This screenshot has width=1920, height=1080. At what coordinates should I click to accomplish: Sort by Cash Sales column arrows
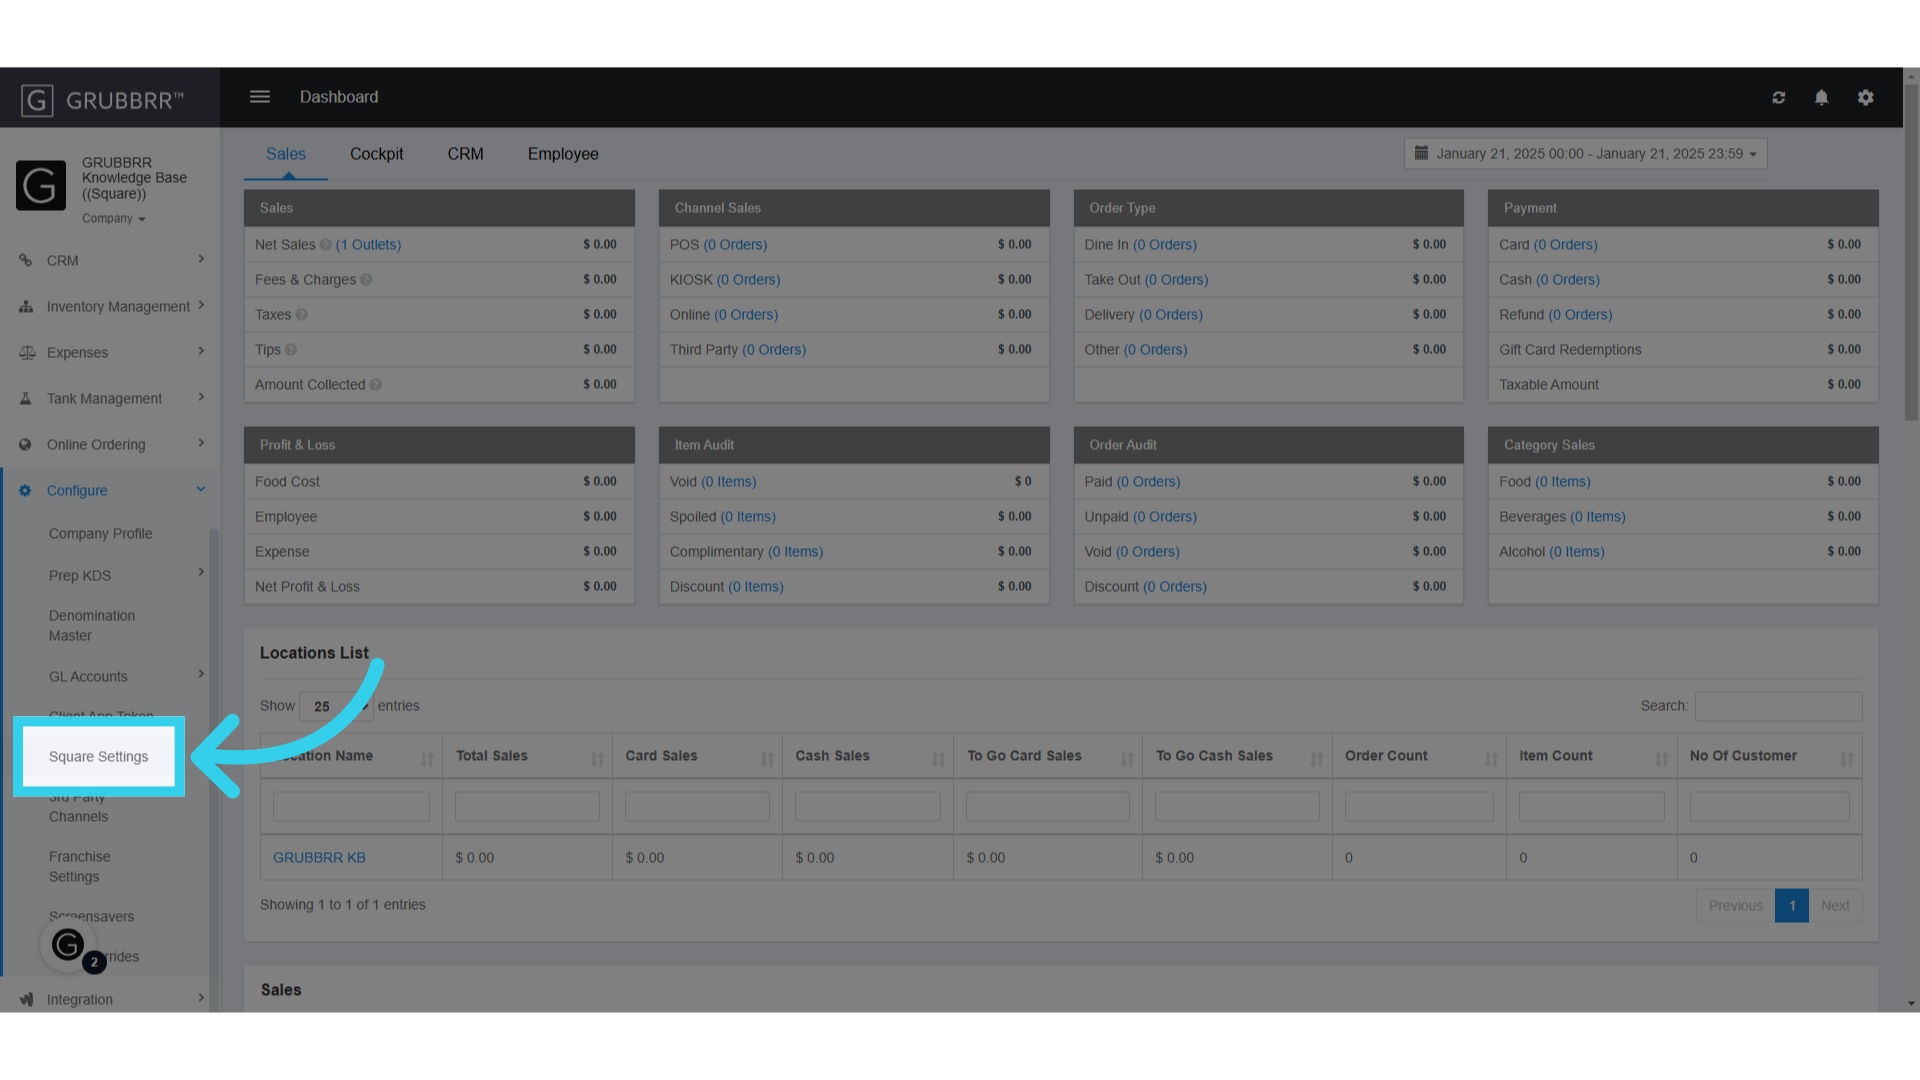tap(938, 759)
